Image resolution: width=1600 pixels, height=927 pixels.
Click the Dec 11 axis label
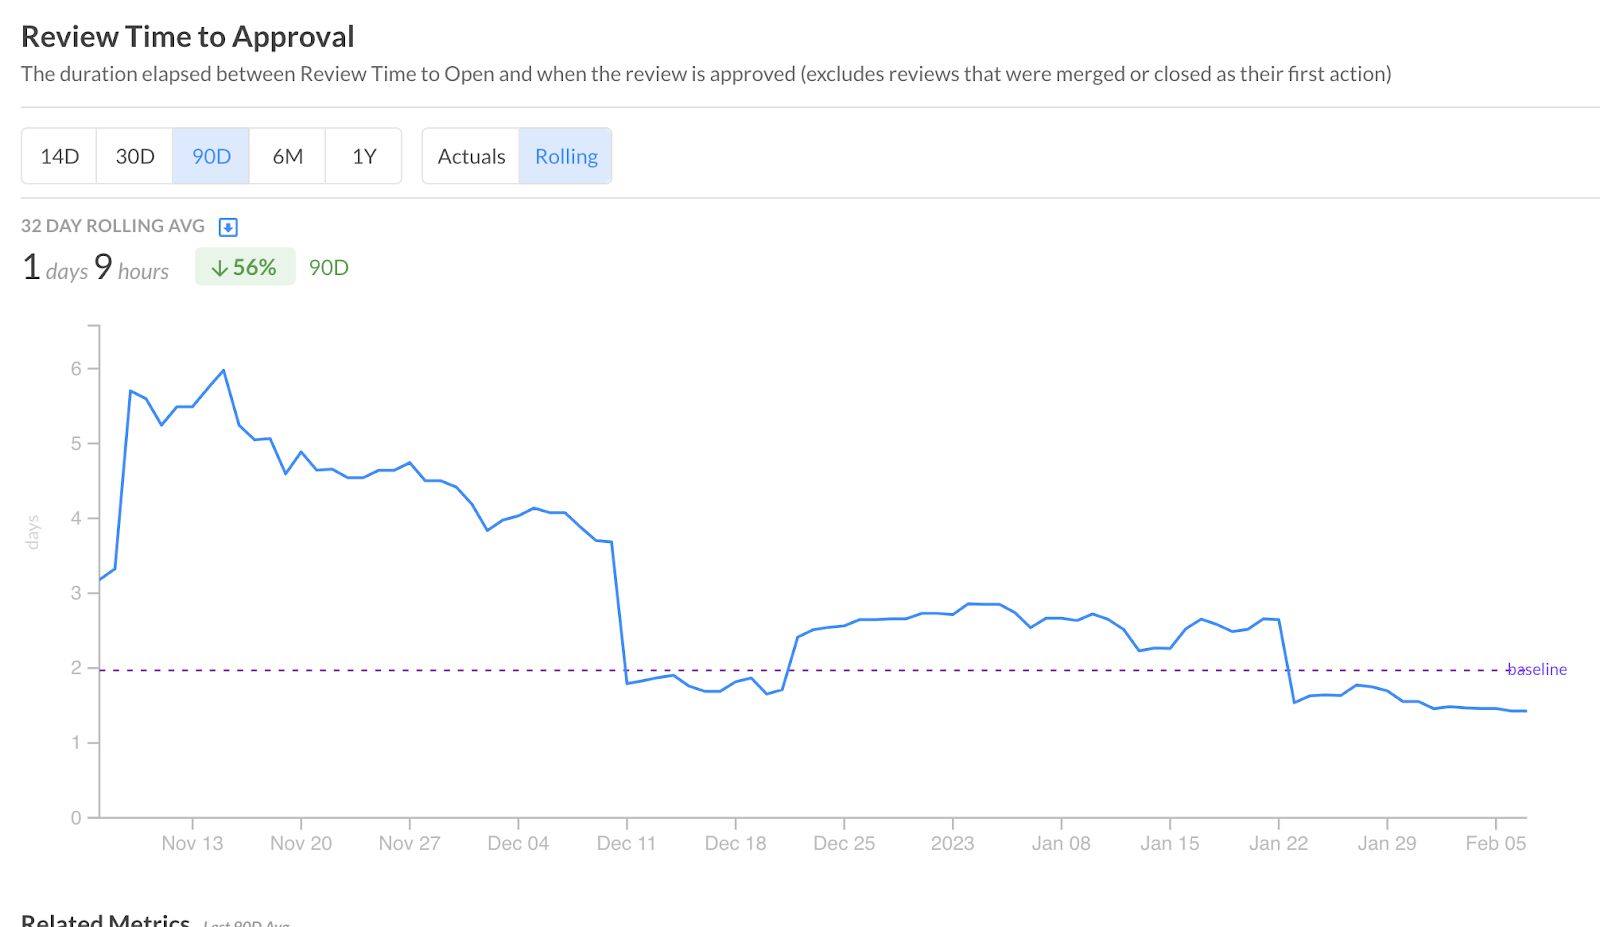click(x=626, y=843)
